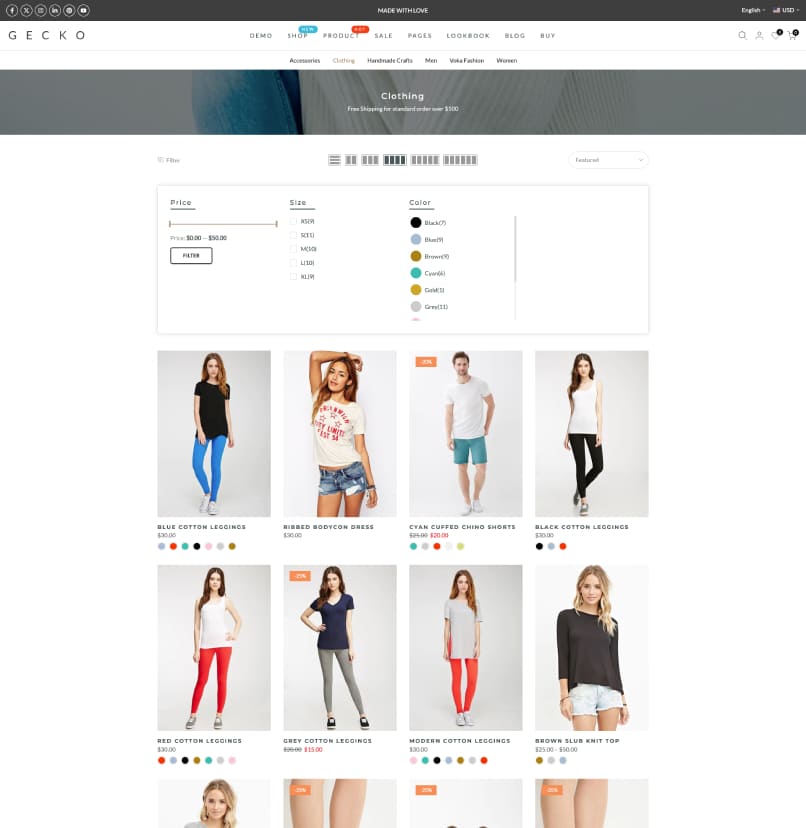Select the Clothing category
806x828 pixels.
[x=344, y=61]
